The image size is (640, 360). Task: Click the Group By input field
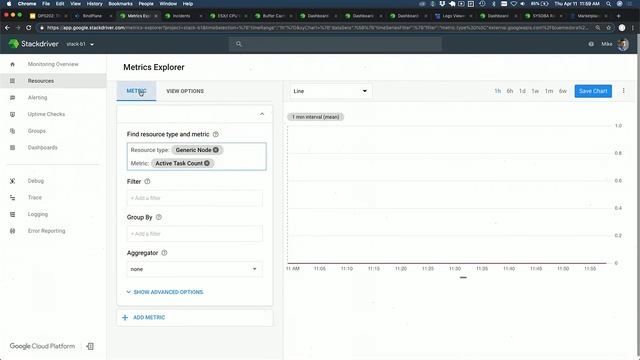point(194,234)
